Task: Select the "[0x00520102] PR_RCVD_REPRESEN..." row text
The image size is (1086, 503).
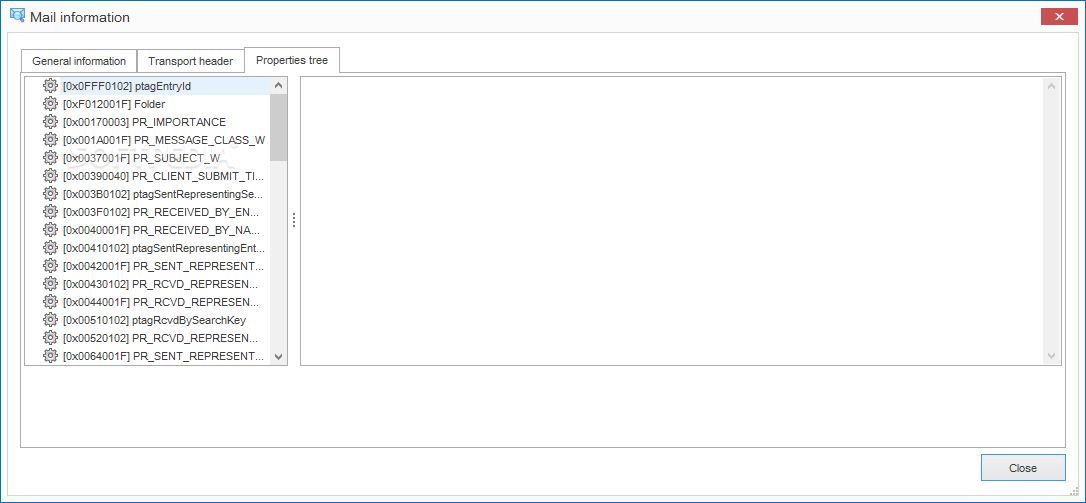Action: (x=161, y=338)
